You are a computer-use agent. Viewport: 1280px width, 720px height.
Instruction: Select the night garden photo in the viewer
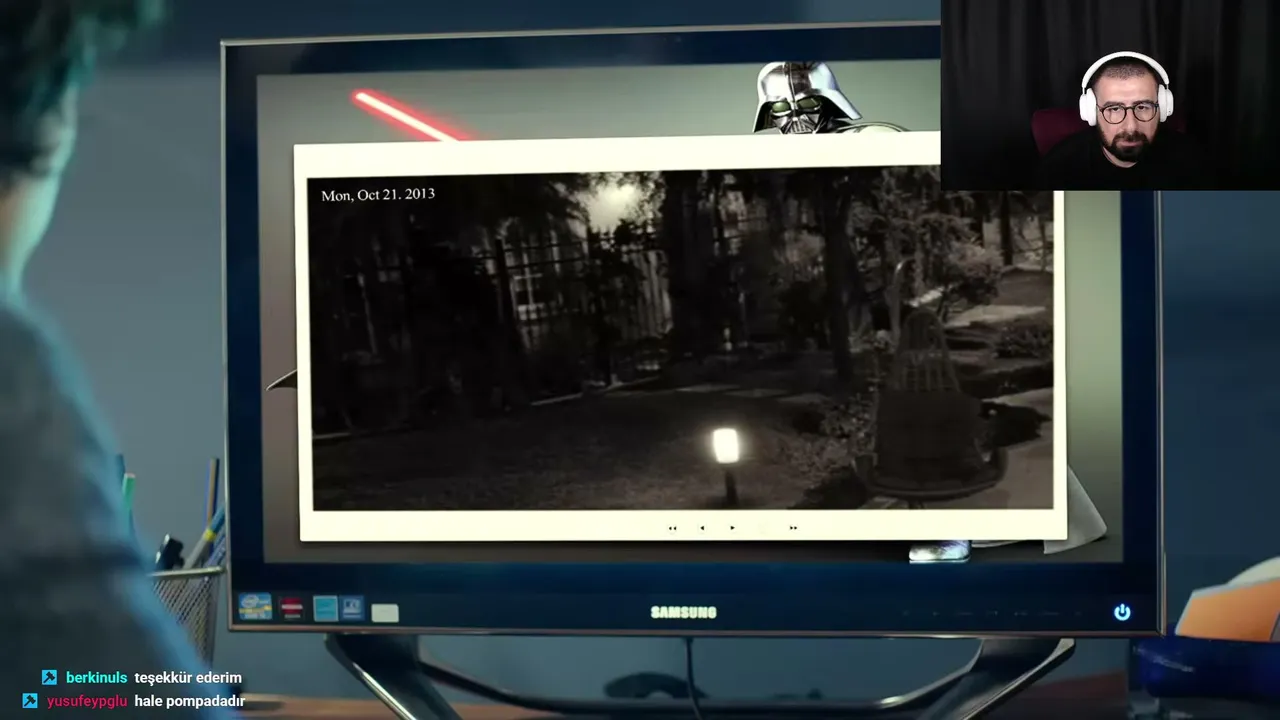(682, 340)
